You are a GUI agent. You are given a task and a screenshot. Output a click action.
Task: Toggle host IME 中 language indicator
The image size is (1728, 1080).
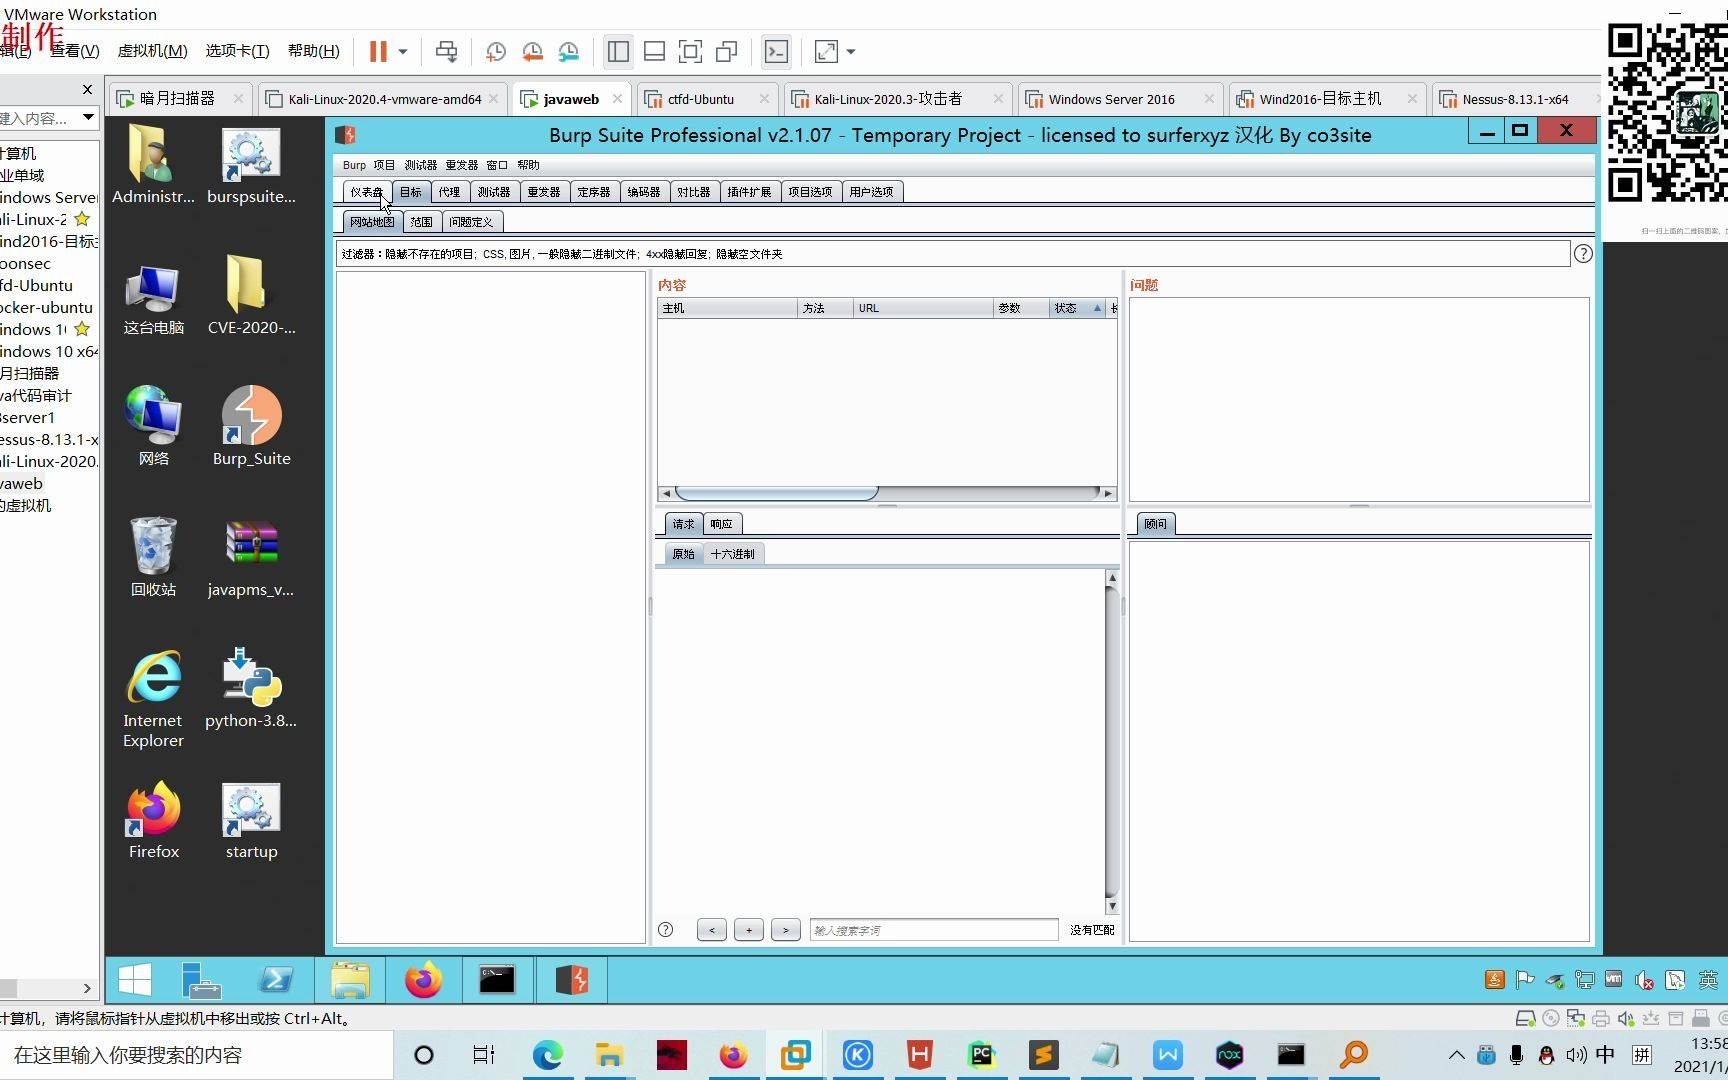(x=1605, y=1055)
